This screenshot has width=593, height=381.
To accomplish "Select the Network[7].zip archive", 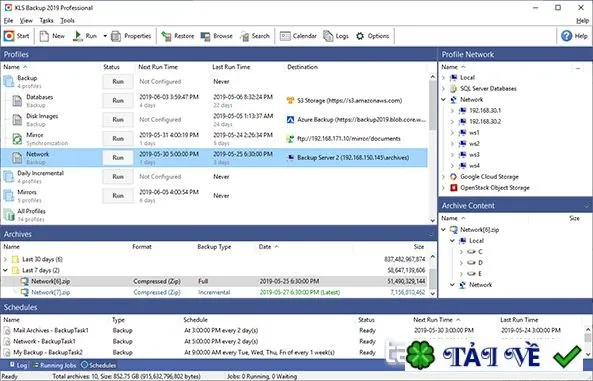I will tap(50, 292).
